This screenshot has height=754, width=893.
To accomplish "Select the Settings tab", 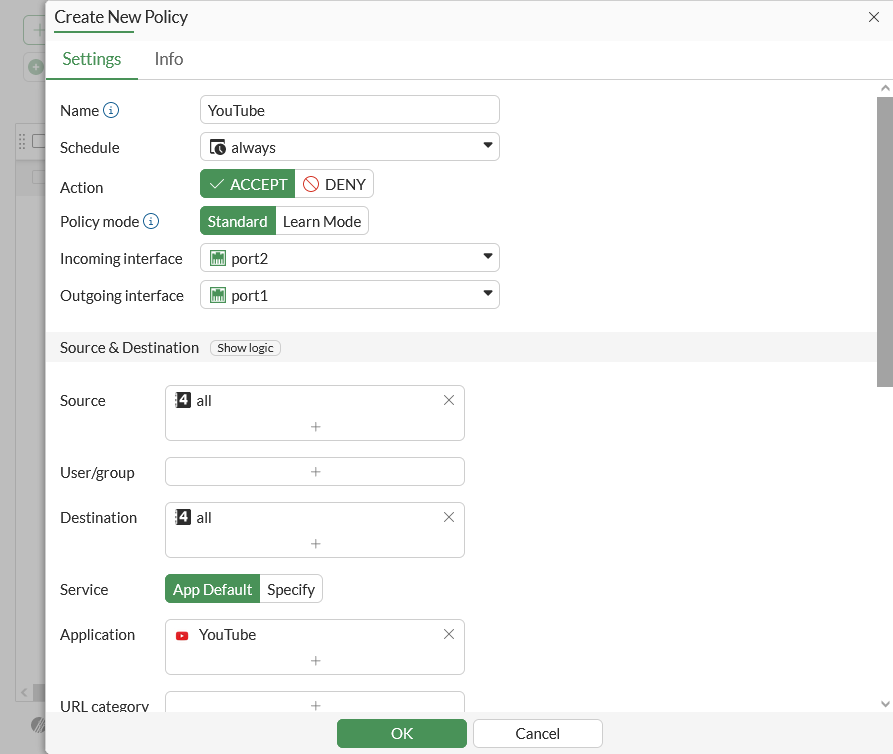I will coord(91,59).
